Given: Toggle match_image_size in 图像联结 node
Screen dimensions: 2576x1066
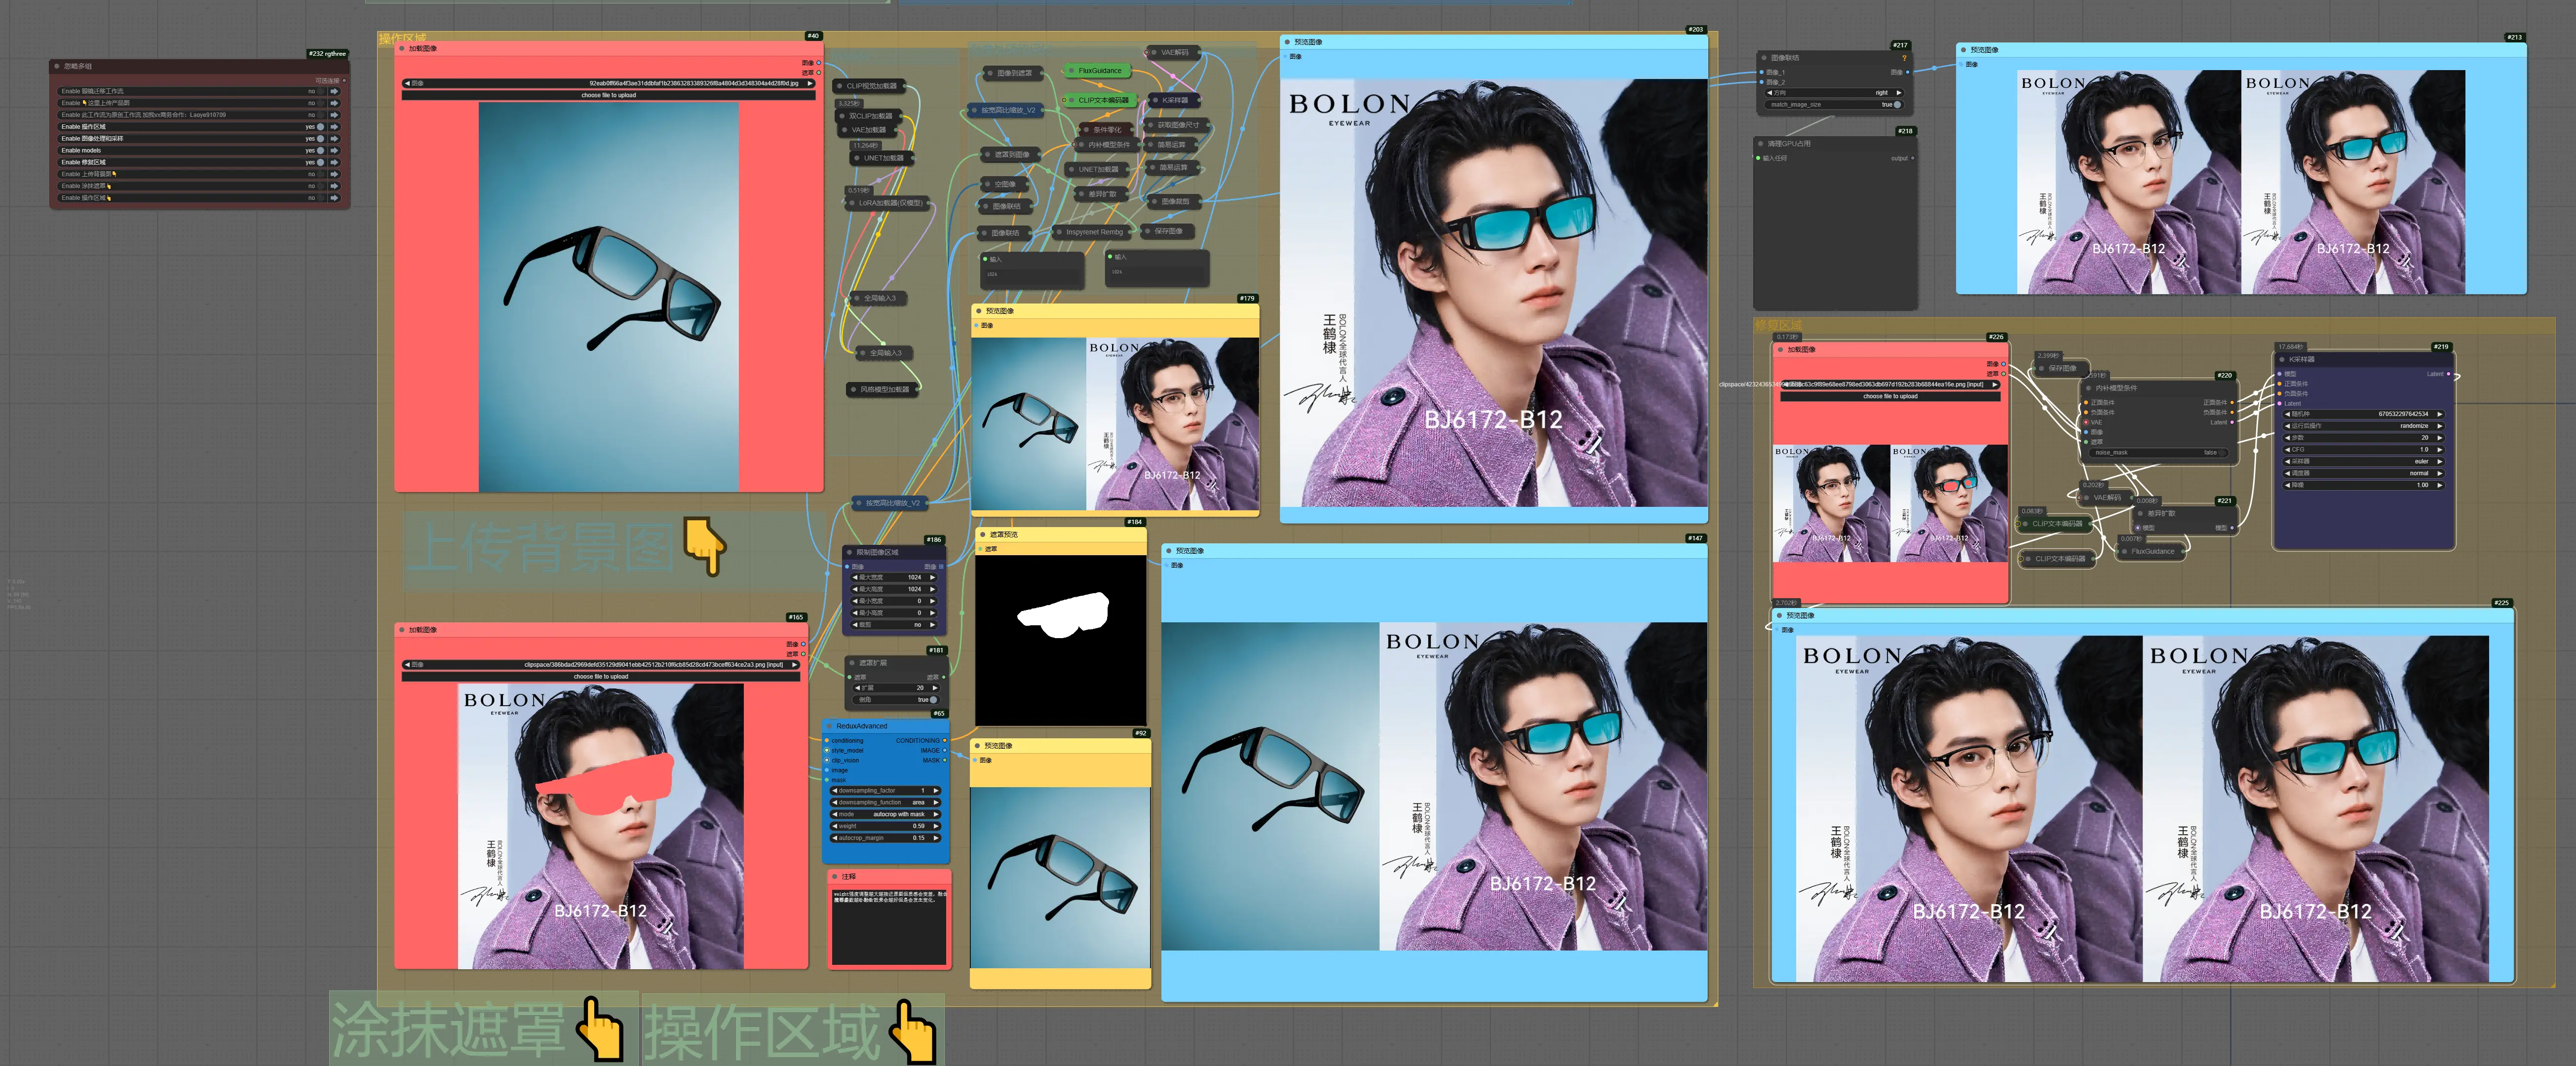Looking at the screenshot, I should point(1833,105).
